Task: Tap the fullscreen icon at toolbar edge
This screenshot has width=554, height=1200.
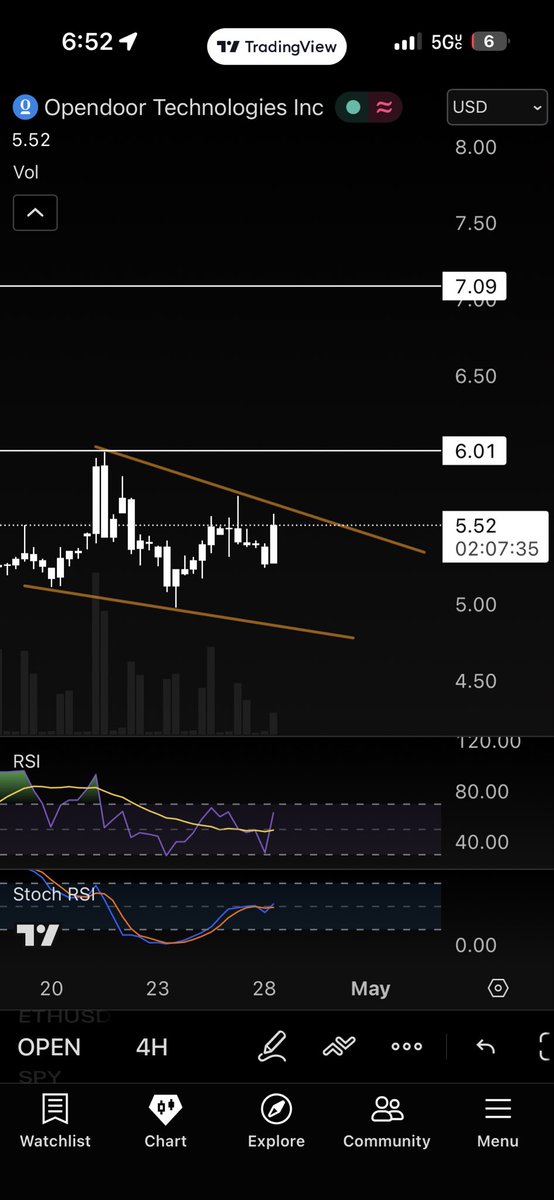Action: (x=545, y=1047)
